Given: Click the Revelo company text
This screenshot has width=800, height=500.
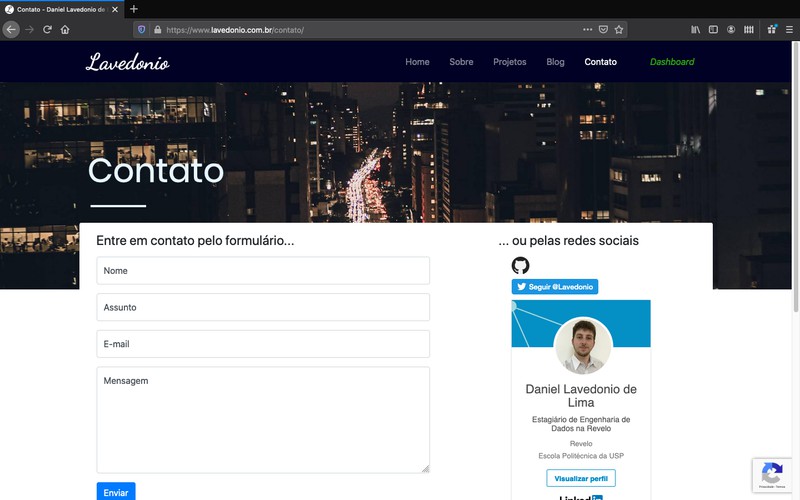Looking at the screenshot, I should pyautogui.click(x=581, y=443).
